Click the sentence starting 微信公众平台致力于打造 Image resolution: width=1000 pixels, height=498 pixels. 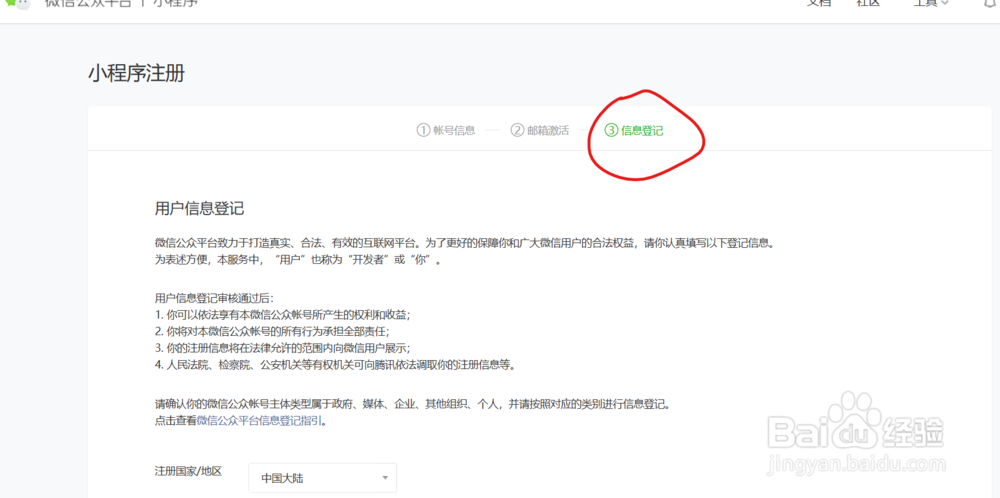pos(467,243)
